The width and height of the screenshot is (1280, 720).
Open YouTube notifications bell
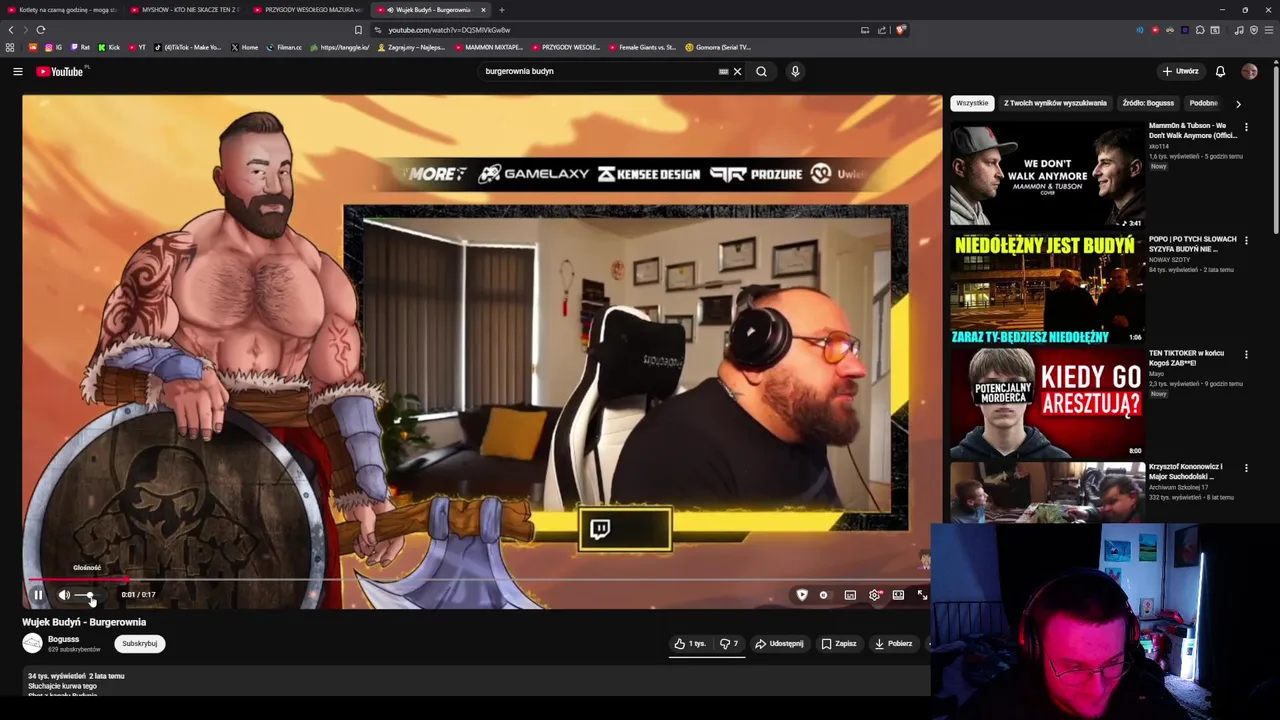1220,71
